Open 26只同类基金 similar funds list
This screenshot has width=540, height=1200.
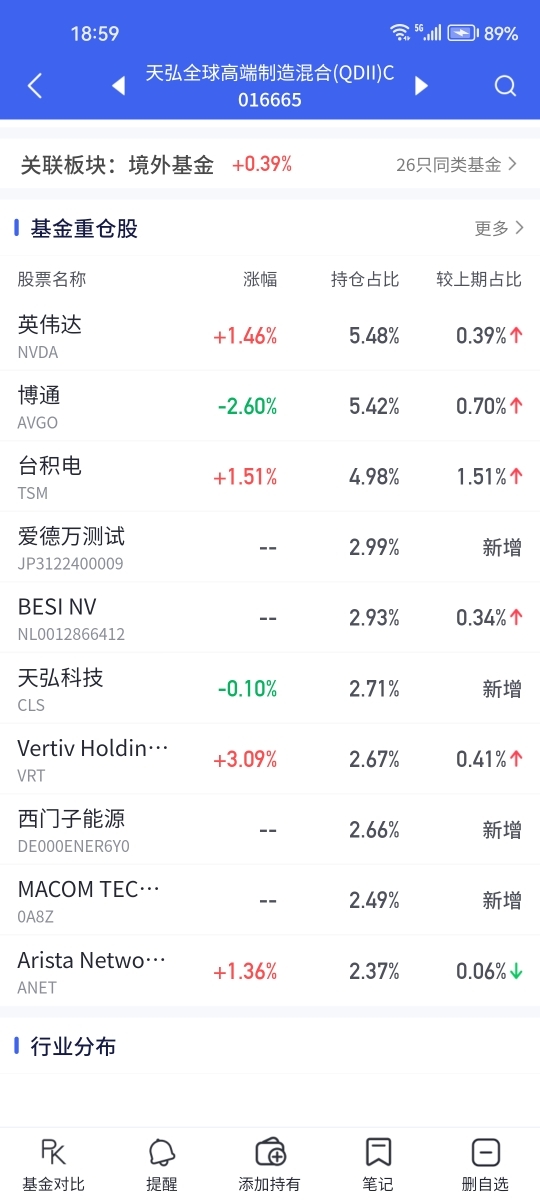pos(456,165)
